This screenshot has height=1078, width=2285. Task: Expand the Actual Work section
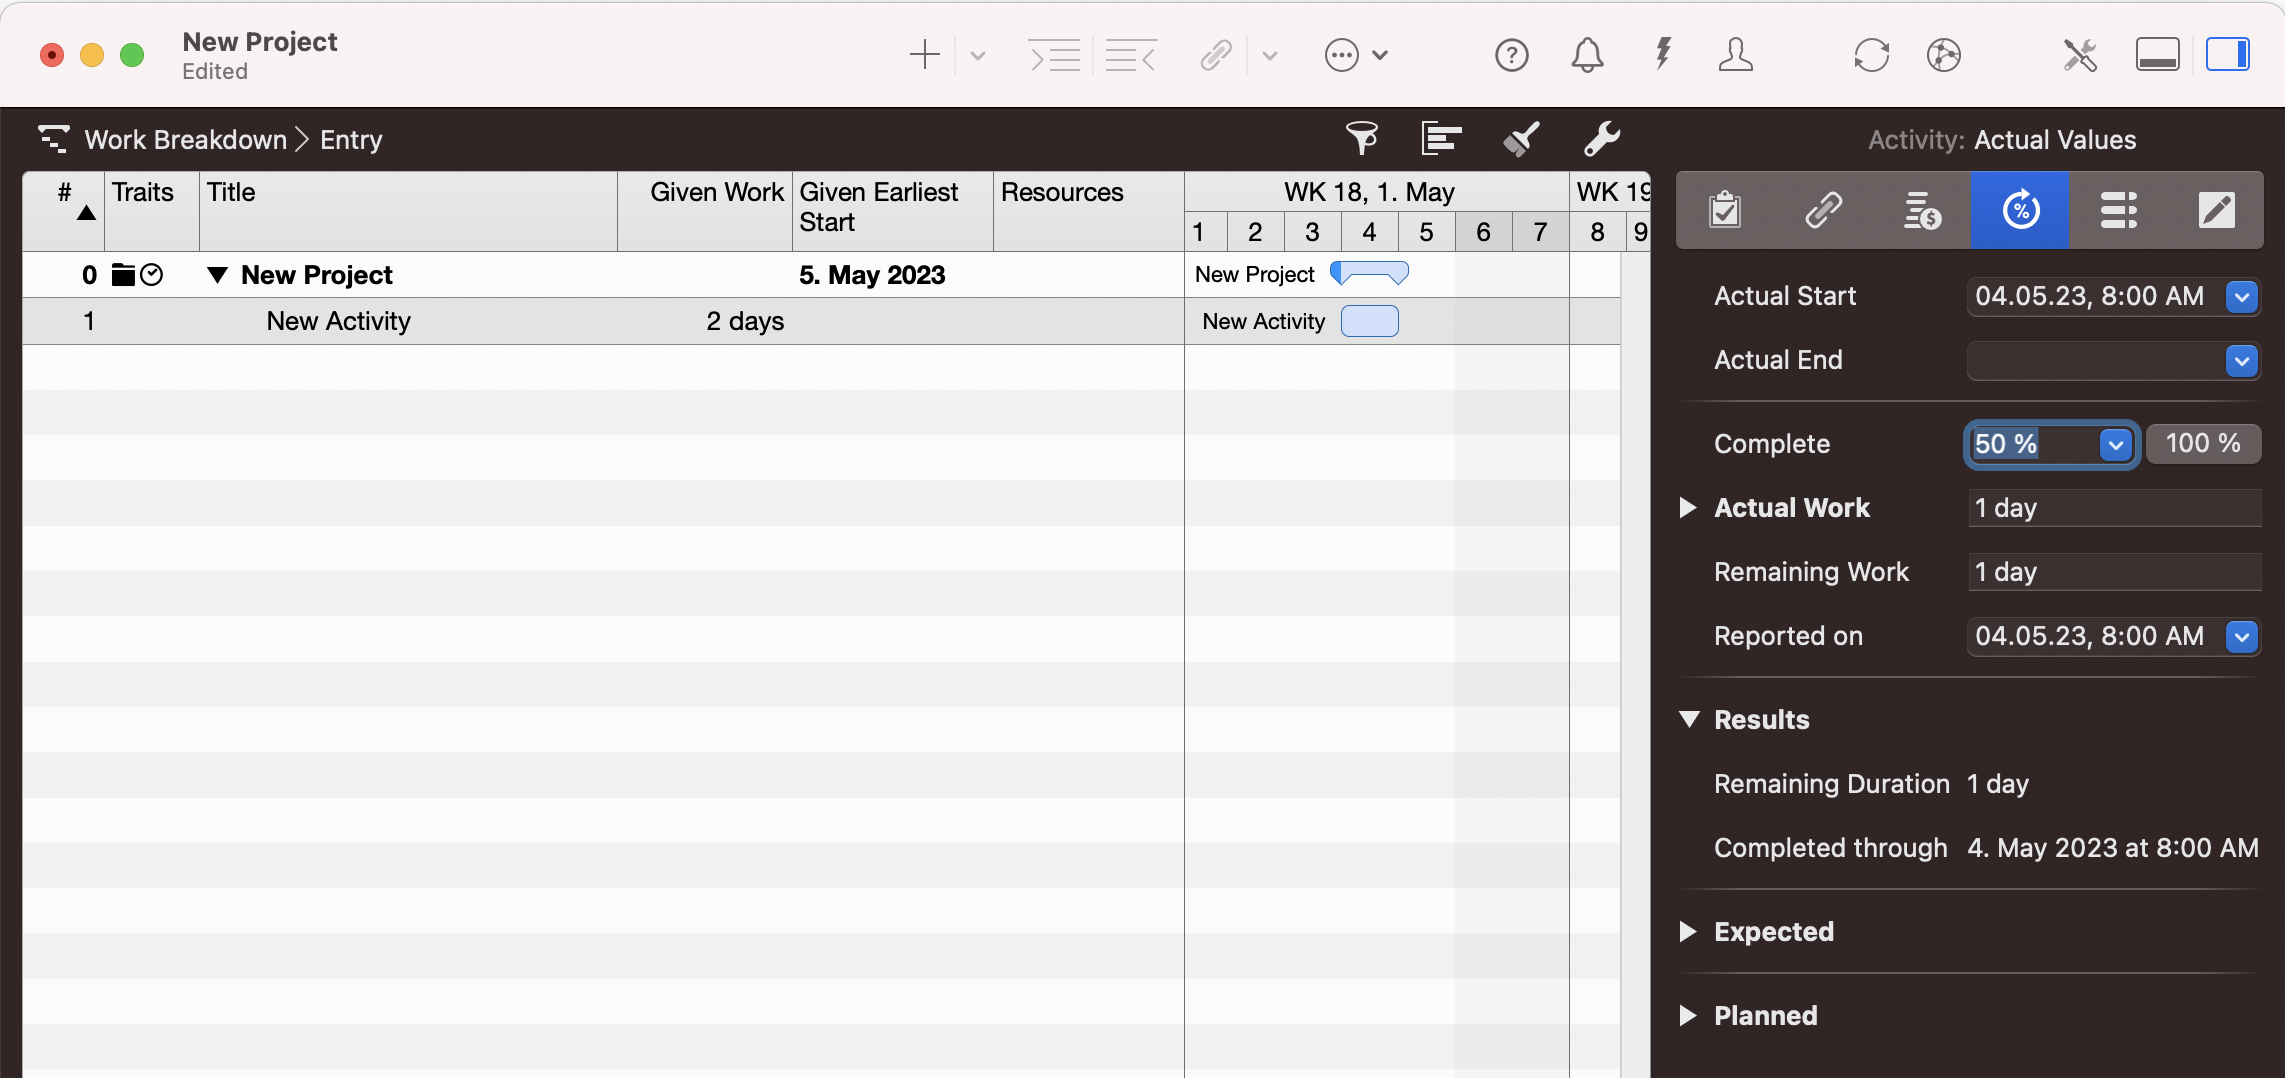[x=1688, y=508]
